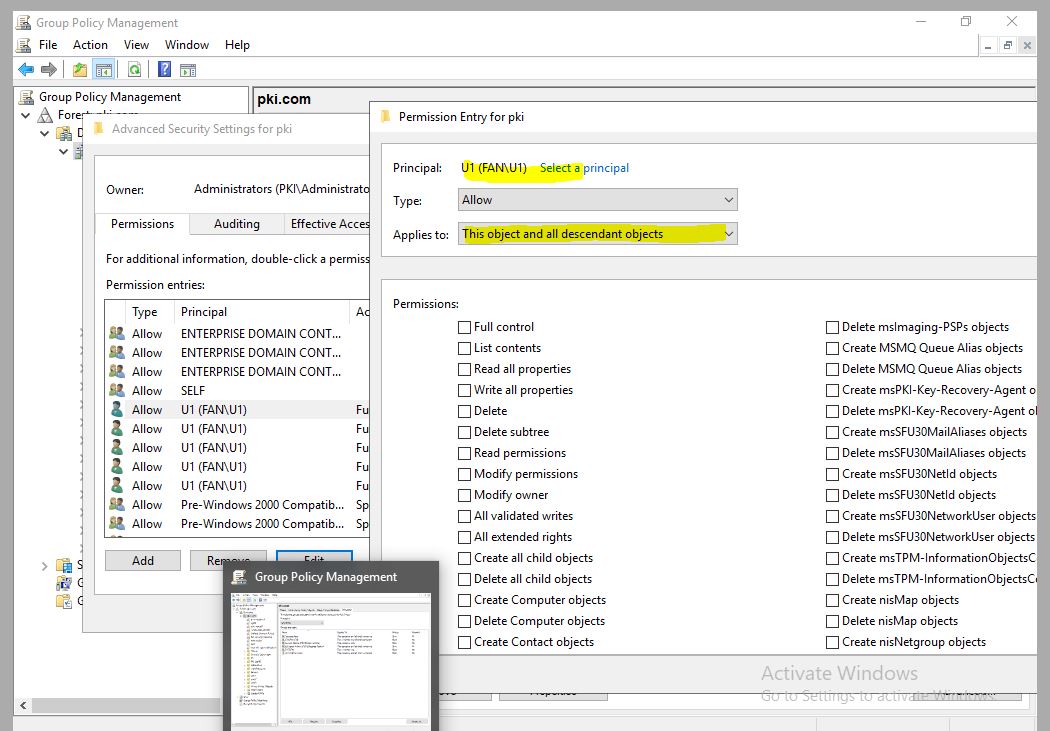
Task: Open the Help menu
Action: (x=237, y=45)
